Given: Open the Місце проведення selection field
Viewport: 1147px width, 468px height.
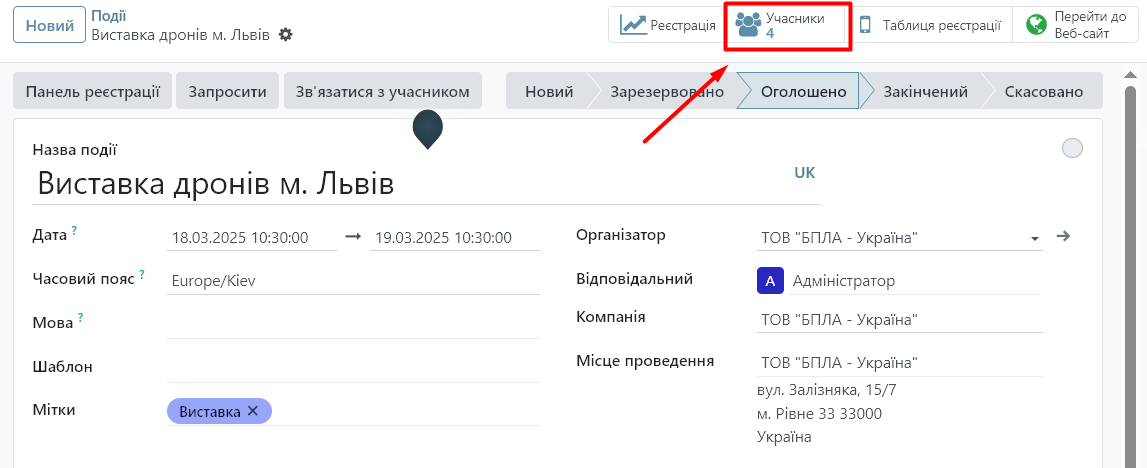Looking at the screenshot, I should click(900, 362).
